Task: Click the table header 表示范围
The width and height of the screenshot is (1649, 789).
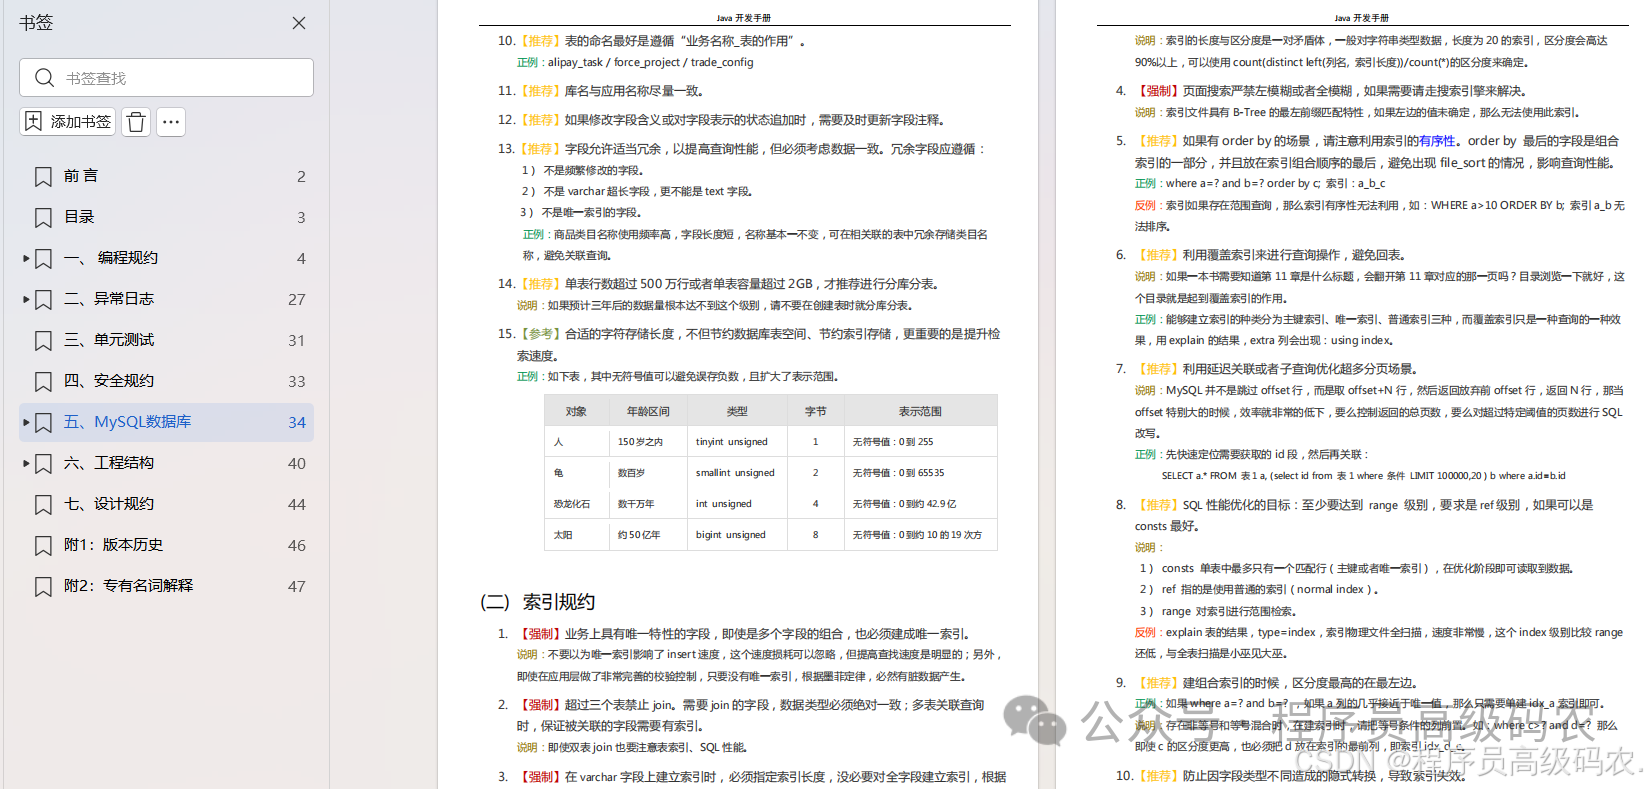Action: pos(920,411)
